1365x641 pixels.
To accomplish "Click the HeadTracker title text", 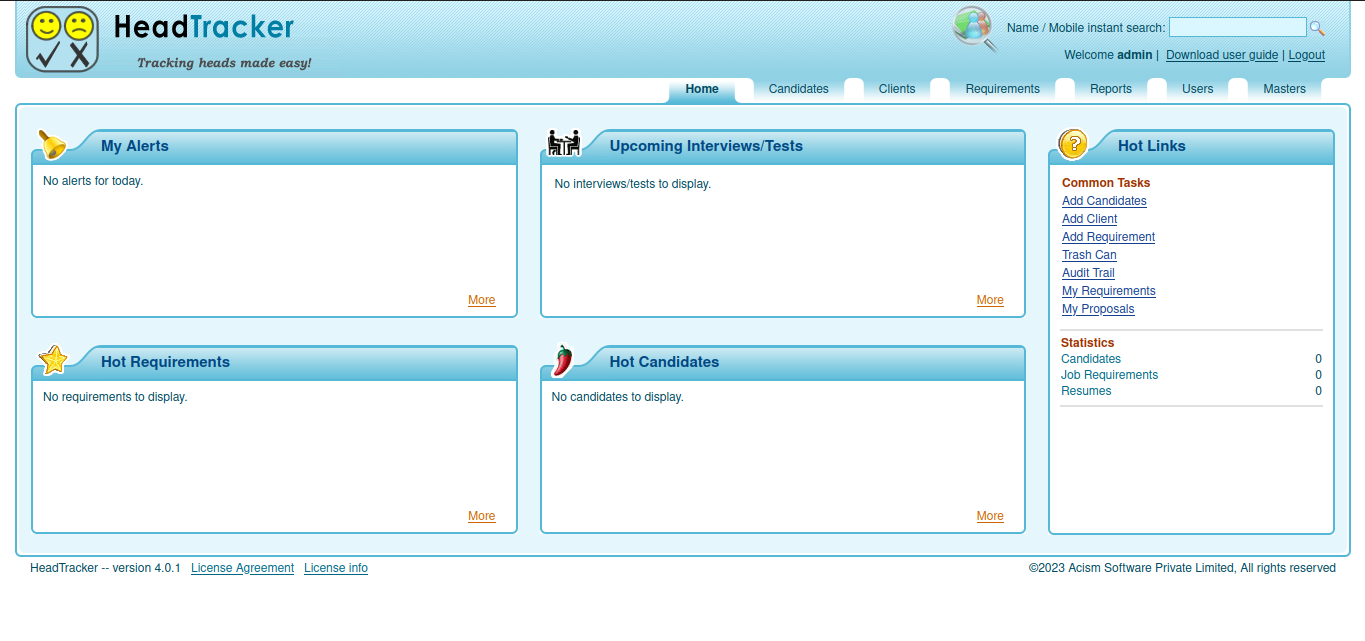I will point(204,26).
